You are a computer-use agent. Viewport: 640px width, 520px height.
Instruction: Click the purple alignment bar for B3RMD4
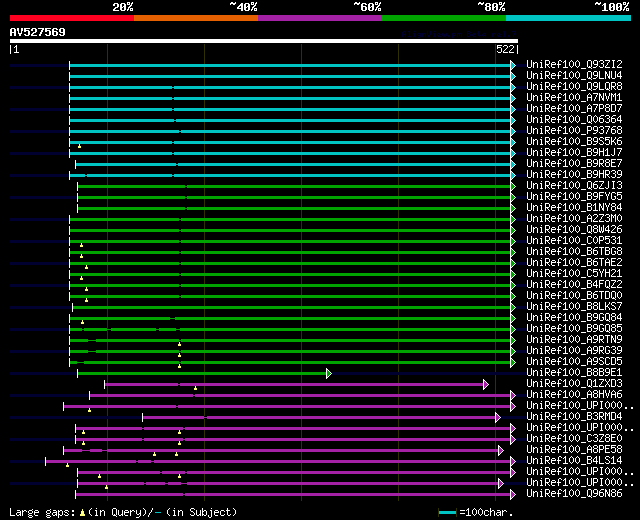click(319, 418)
